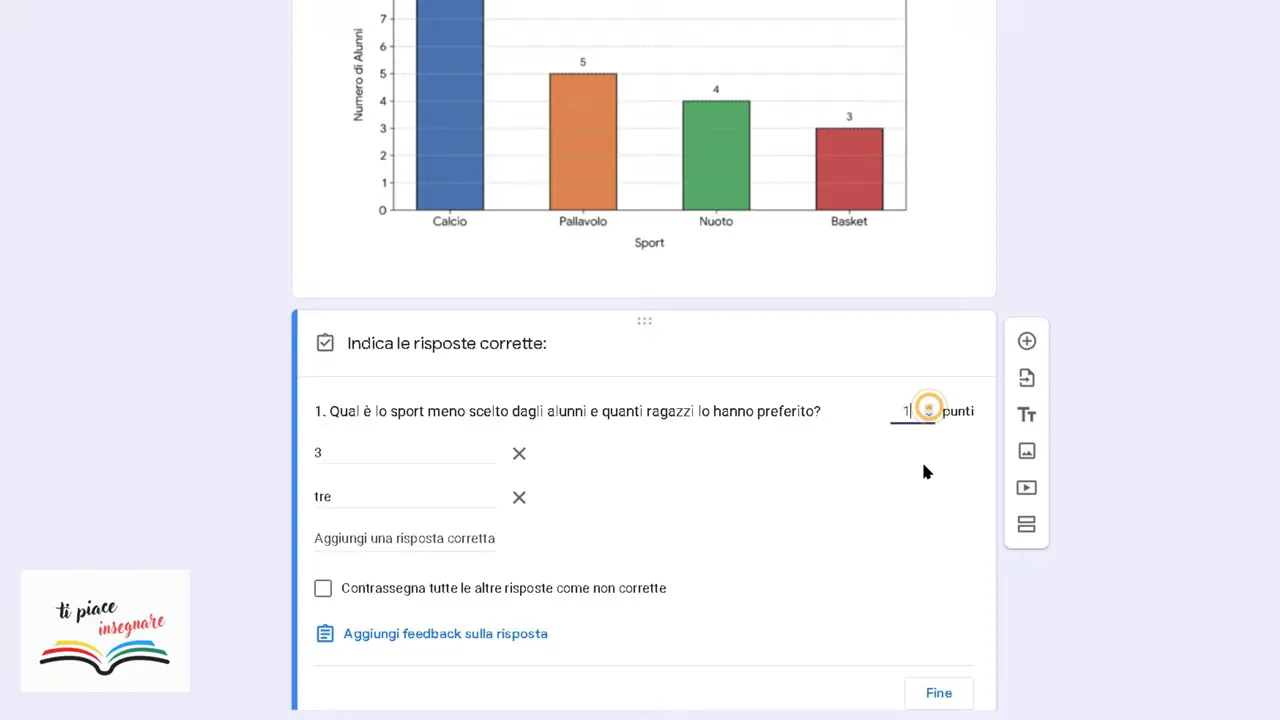Screen dimensions: 1280x720
Task: Click the answer key checklist icon
Action: (x=325, y=343)
